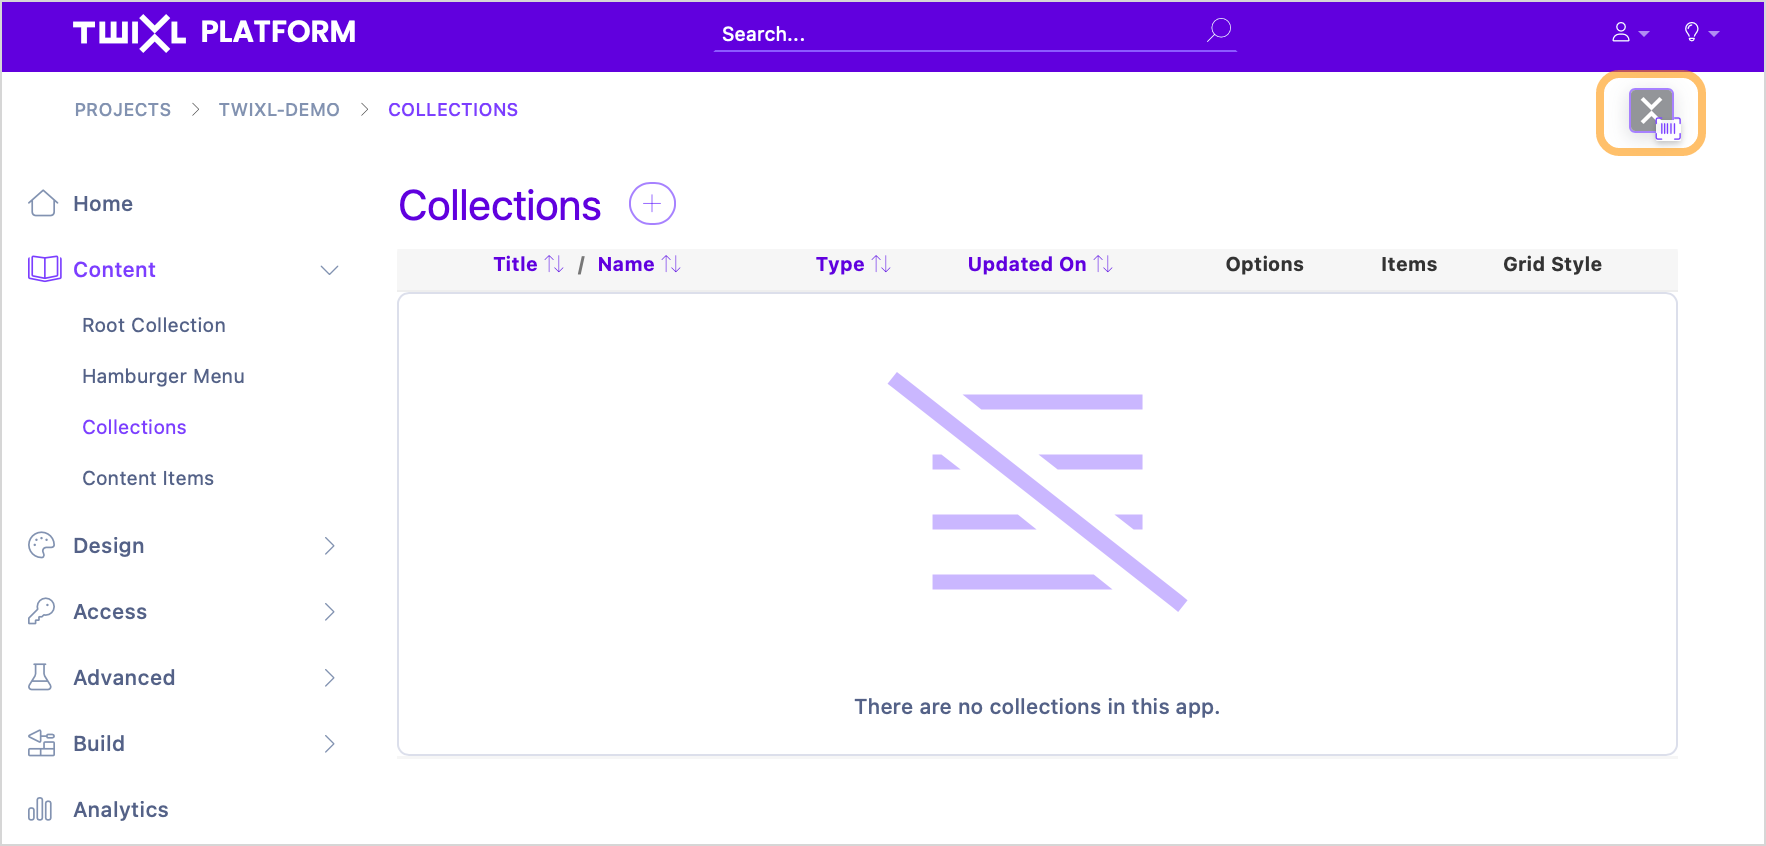Expand the Build section chevron
This screenshot has height=846, width=1766.
point(329,744)
